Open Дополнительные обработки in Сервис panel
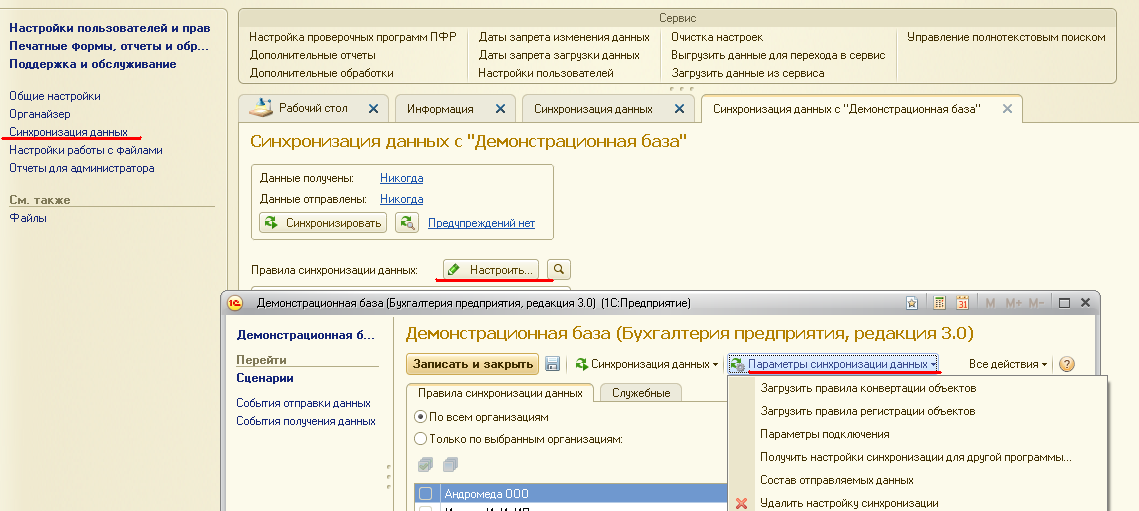 click(322, 73)
